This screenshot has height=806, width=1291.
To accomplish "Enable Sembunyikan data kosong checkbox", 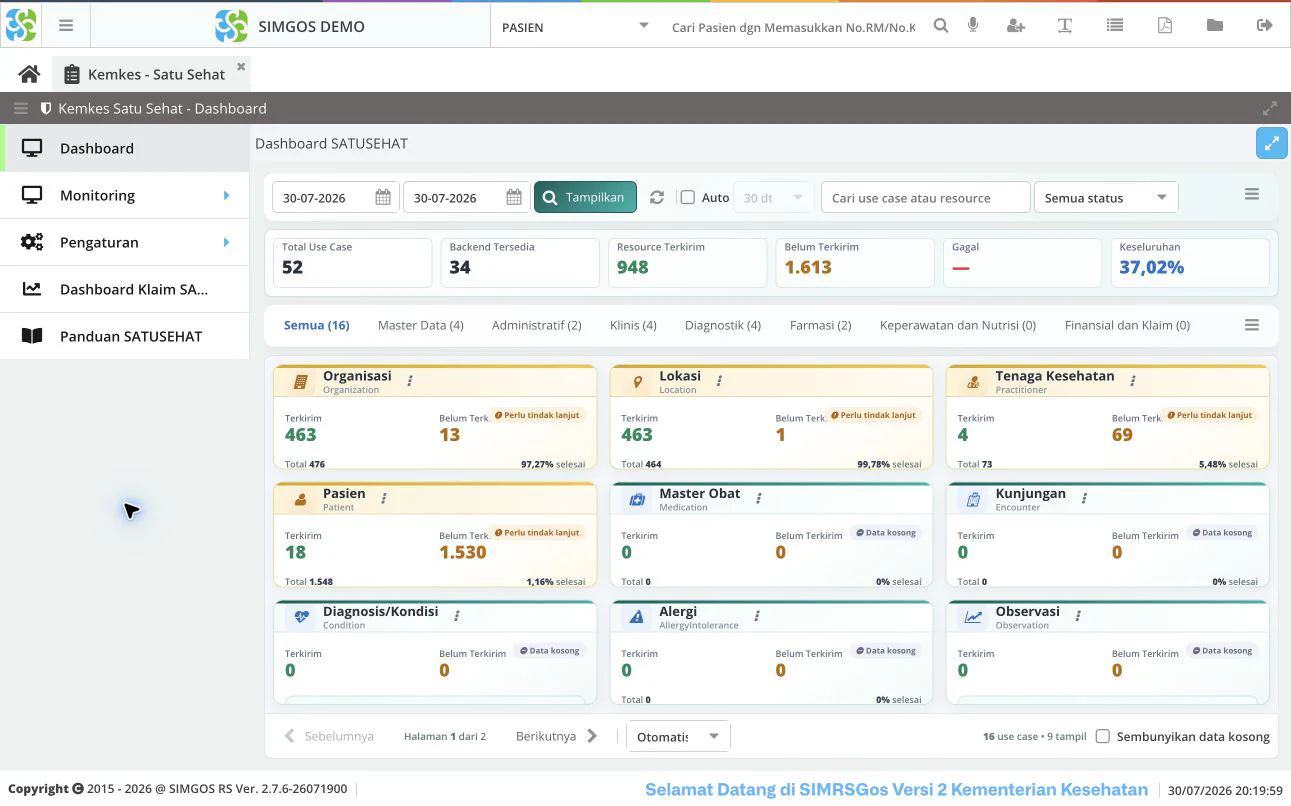I will coord(1103,736).
